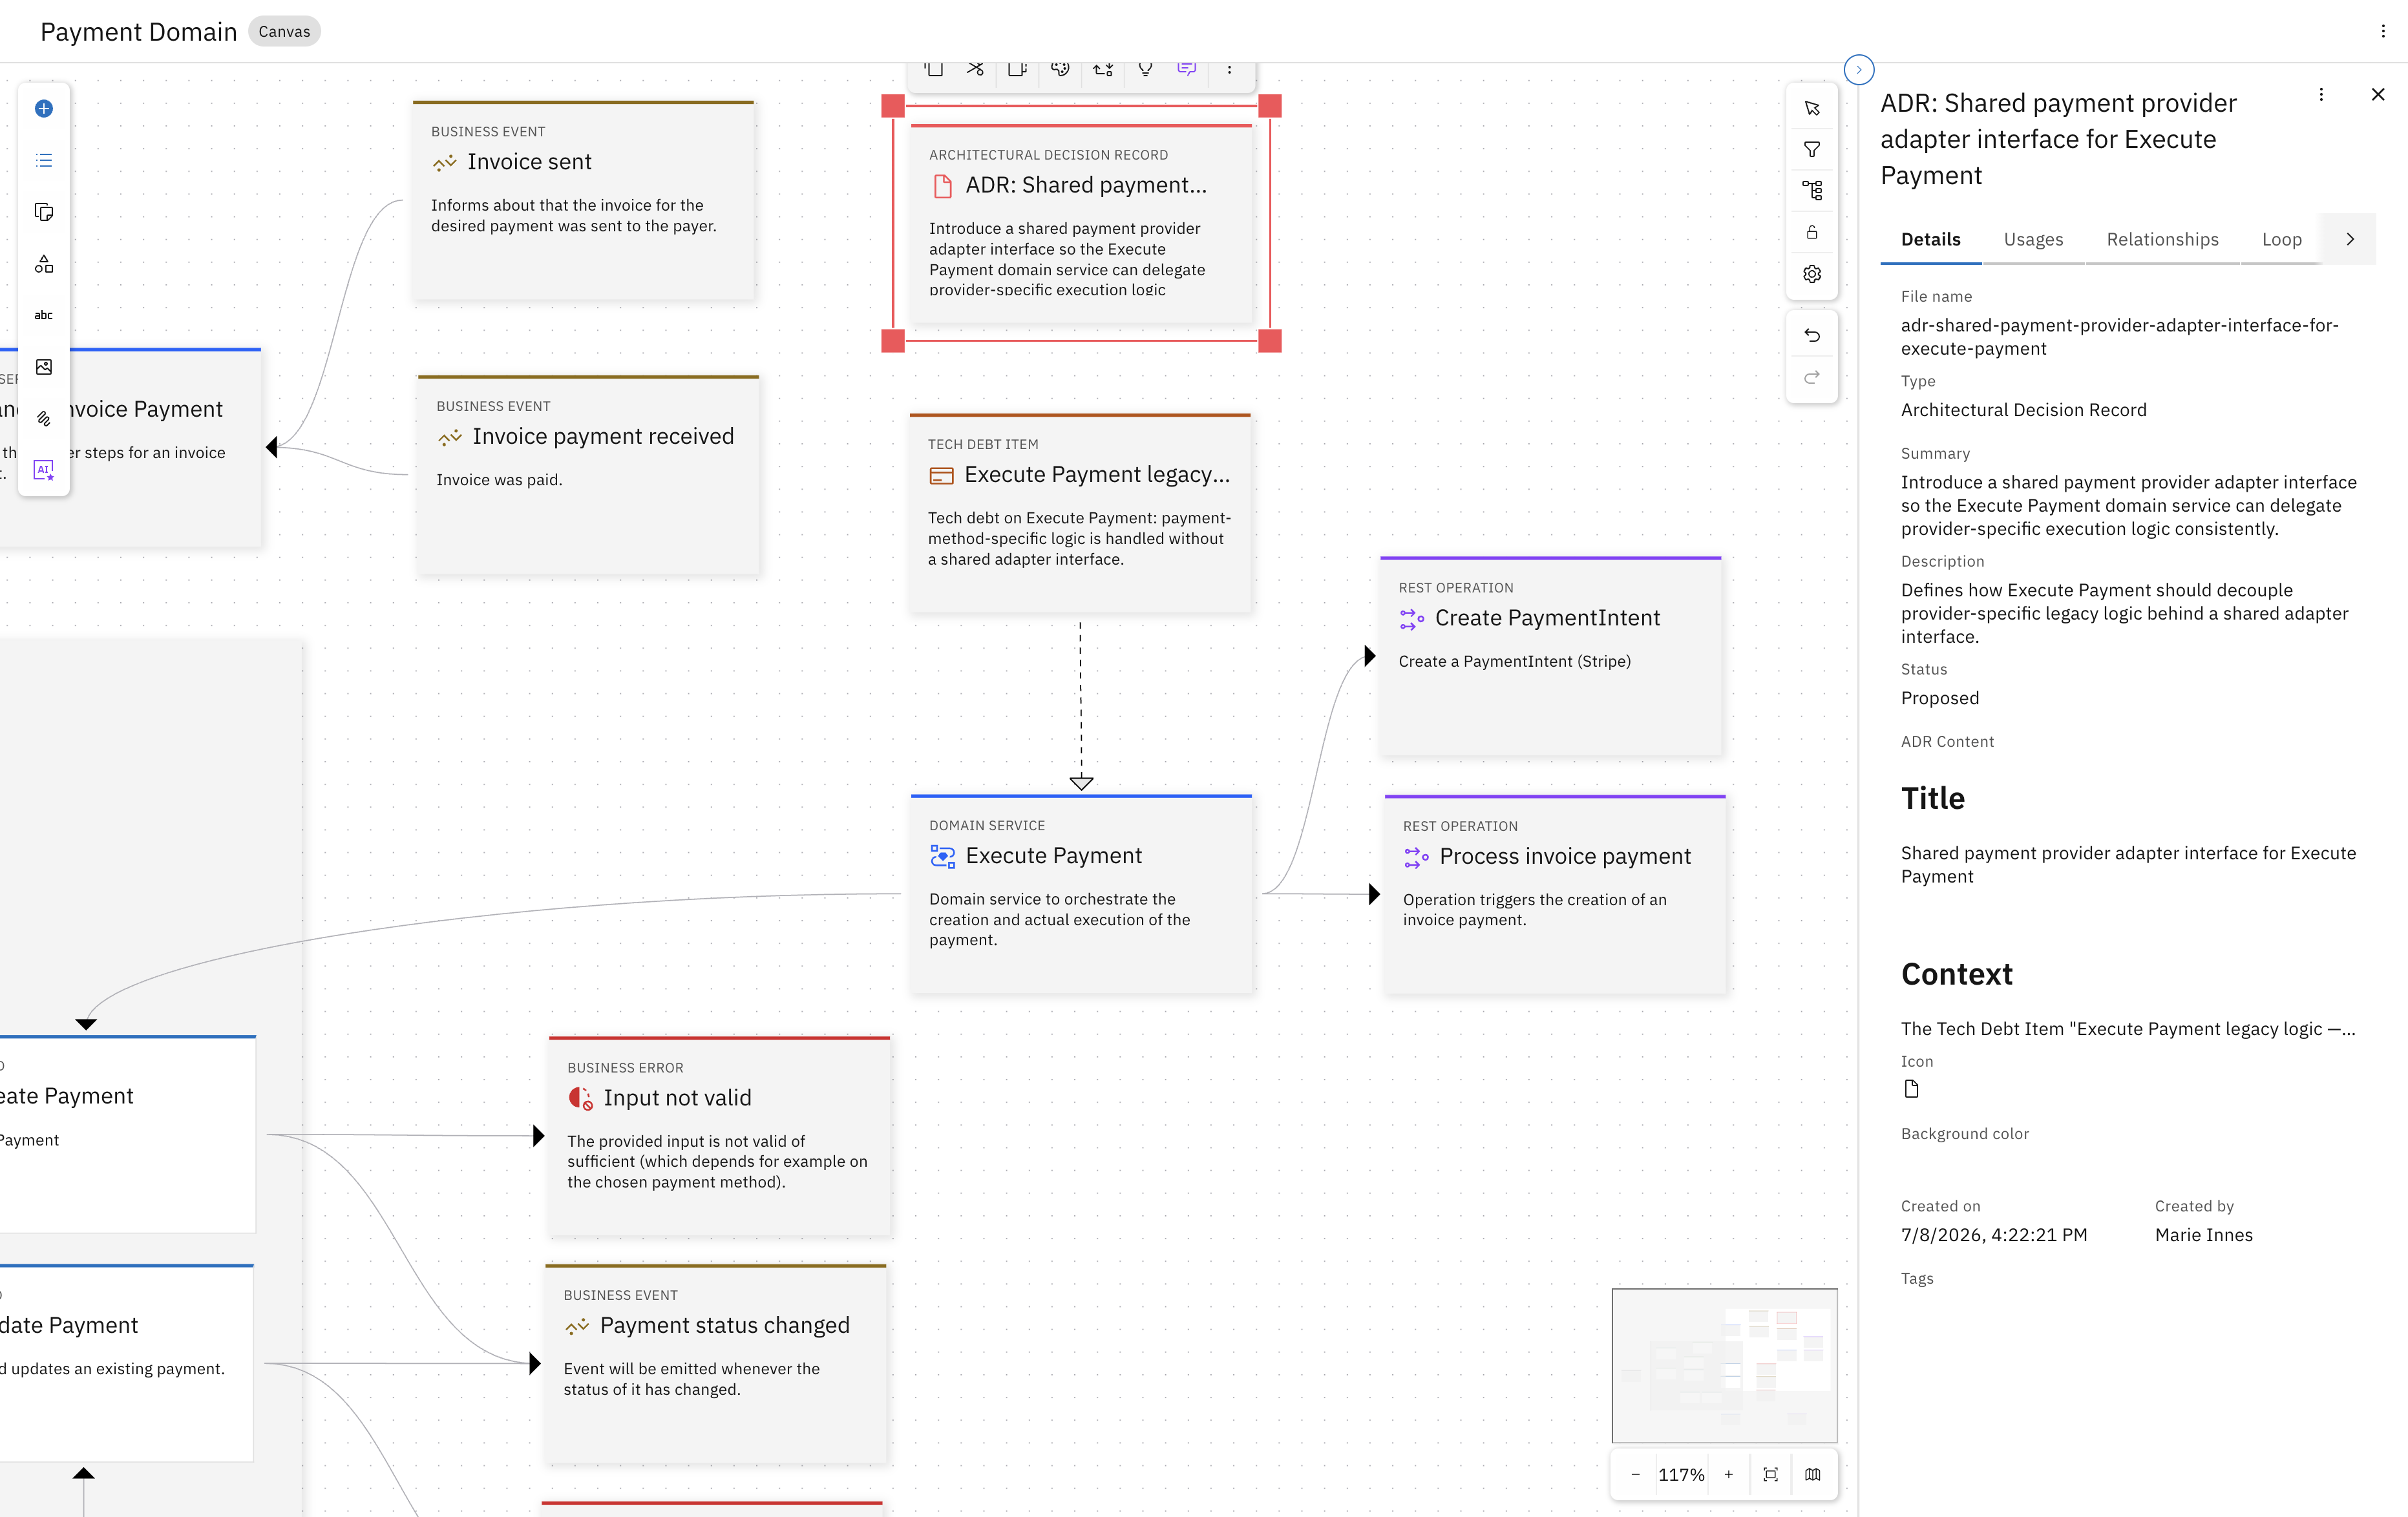Select the Details tab
The width and height of the screenshot is (2408, 1517).
(1930, 239)
